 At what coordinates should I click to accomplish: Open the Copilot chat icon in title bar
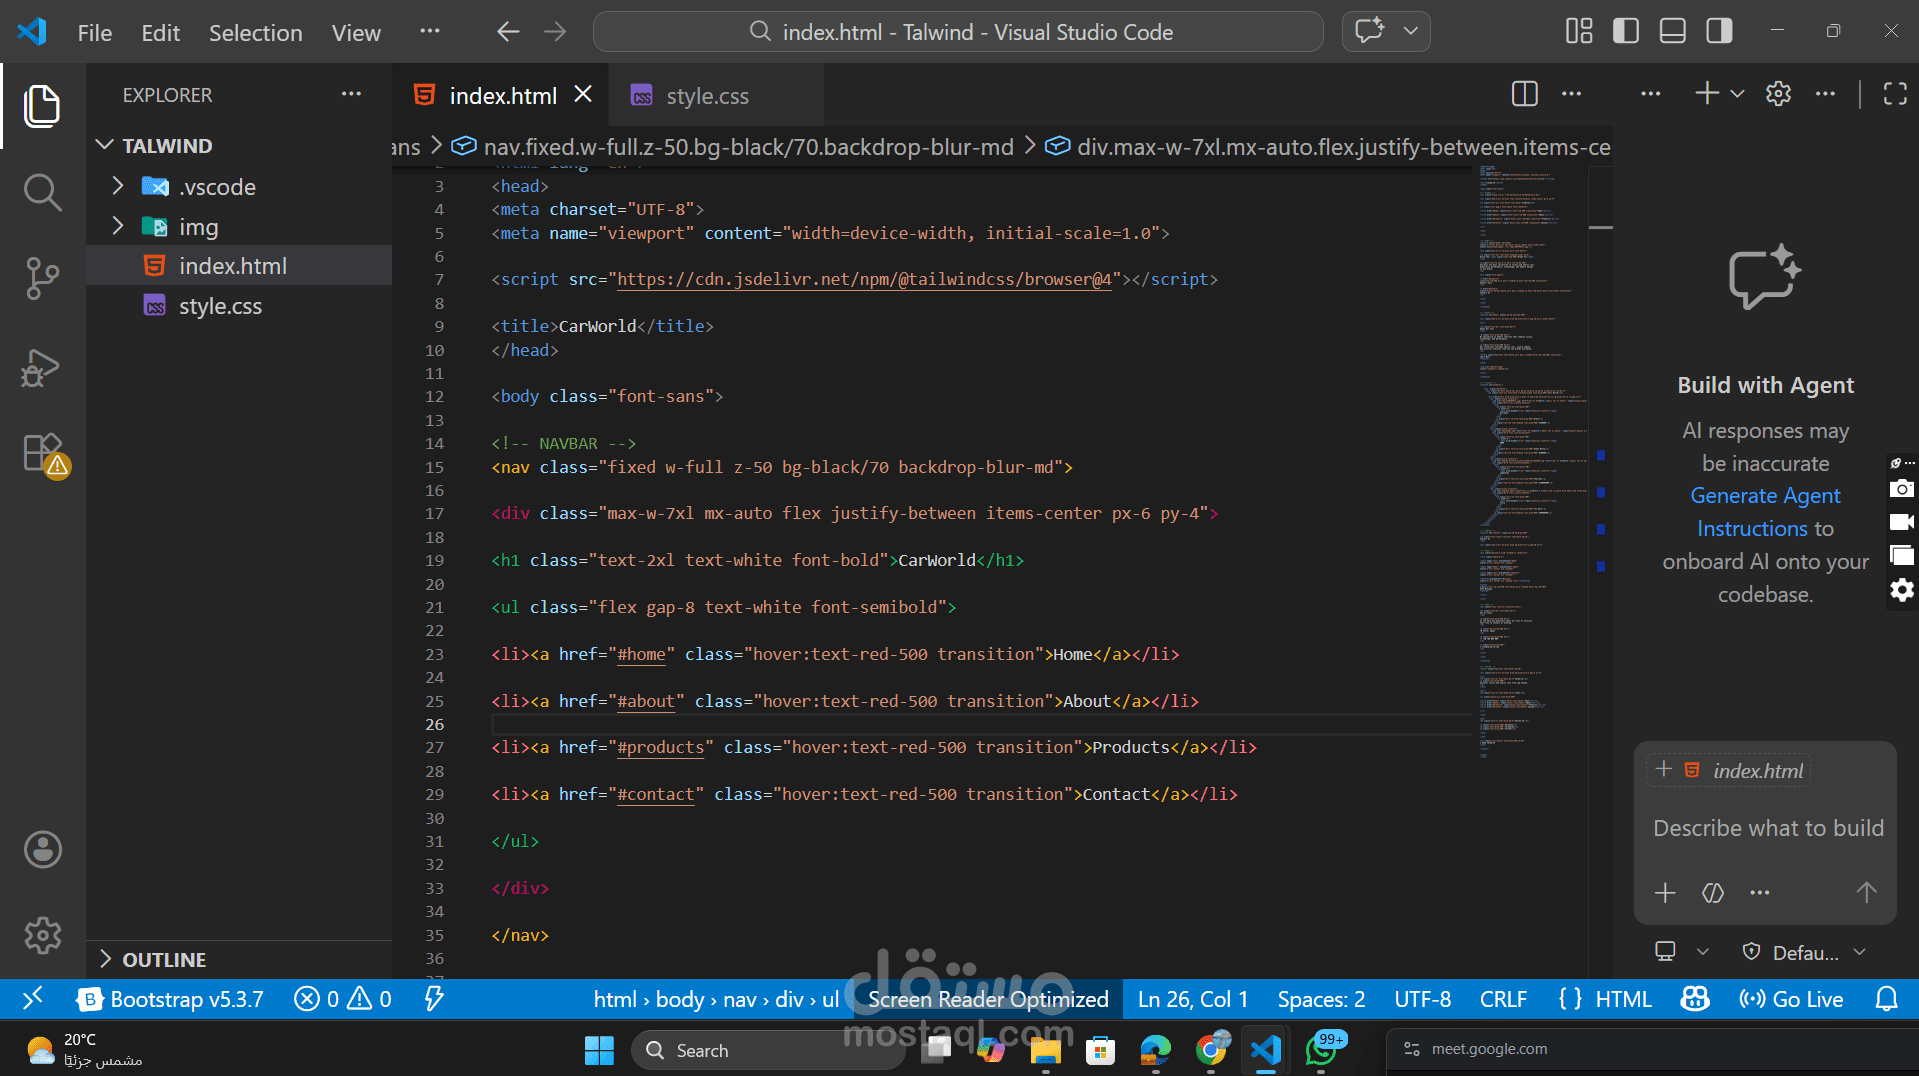(x=1370, y=31)
